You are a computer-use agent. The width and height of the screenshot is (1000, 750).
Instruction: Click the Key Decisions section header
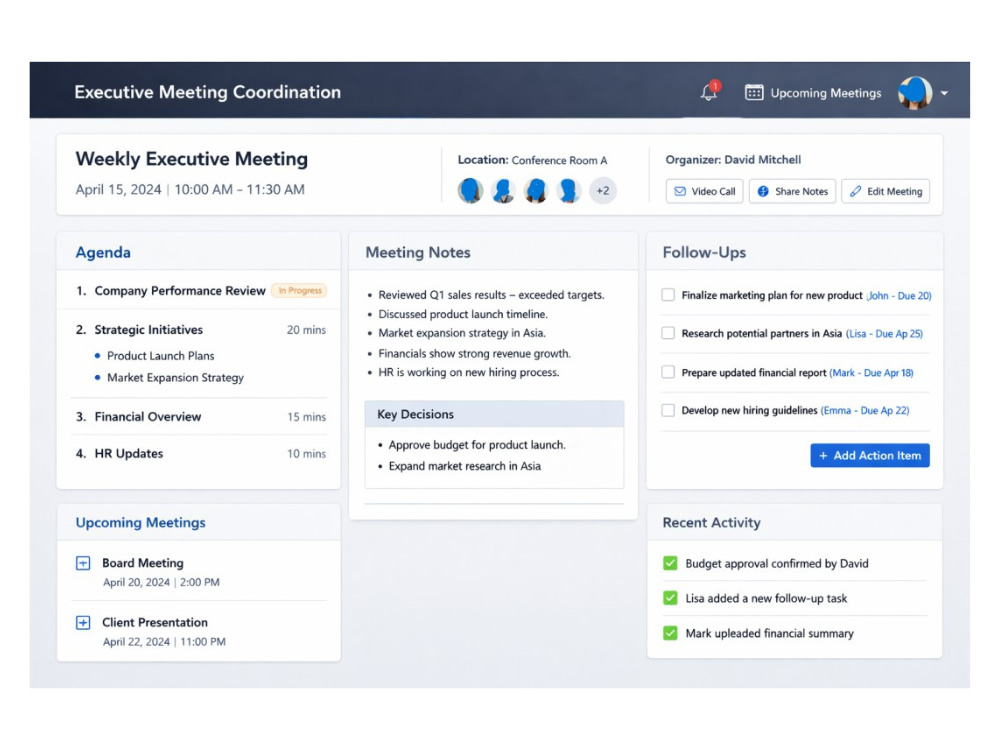tap(494, 414)
